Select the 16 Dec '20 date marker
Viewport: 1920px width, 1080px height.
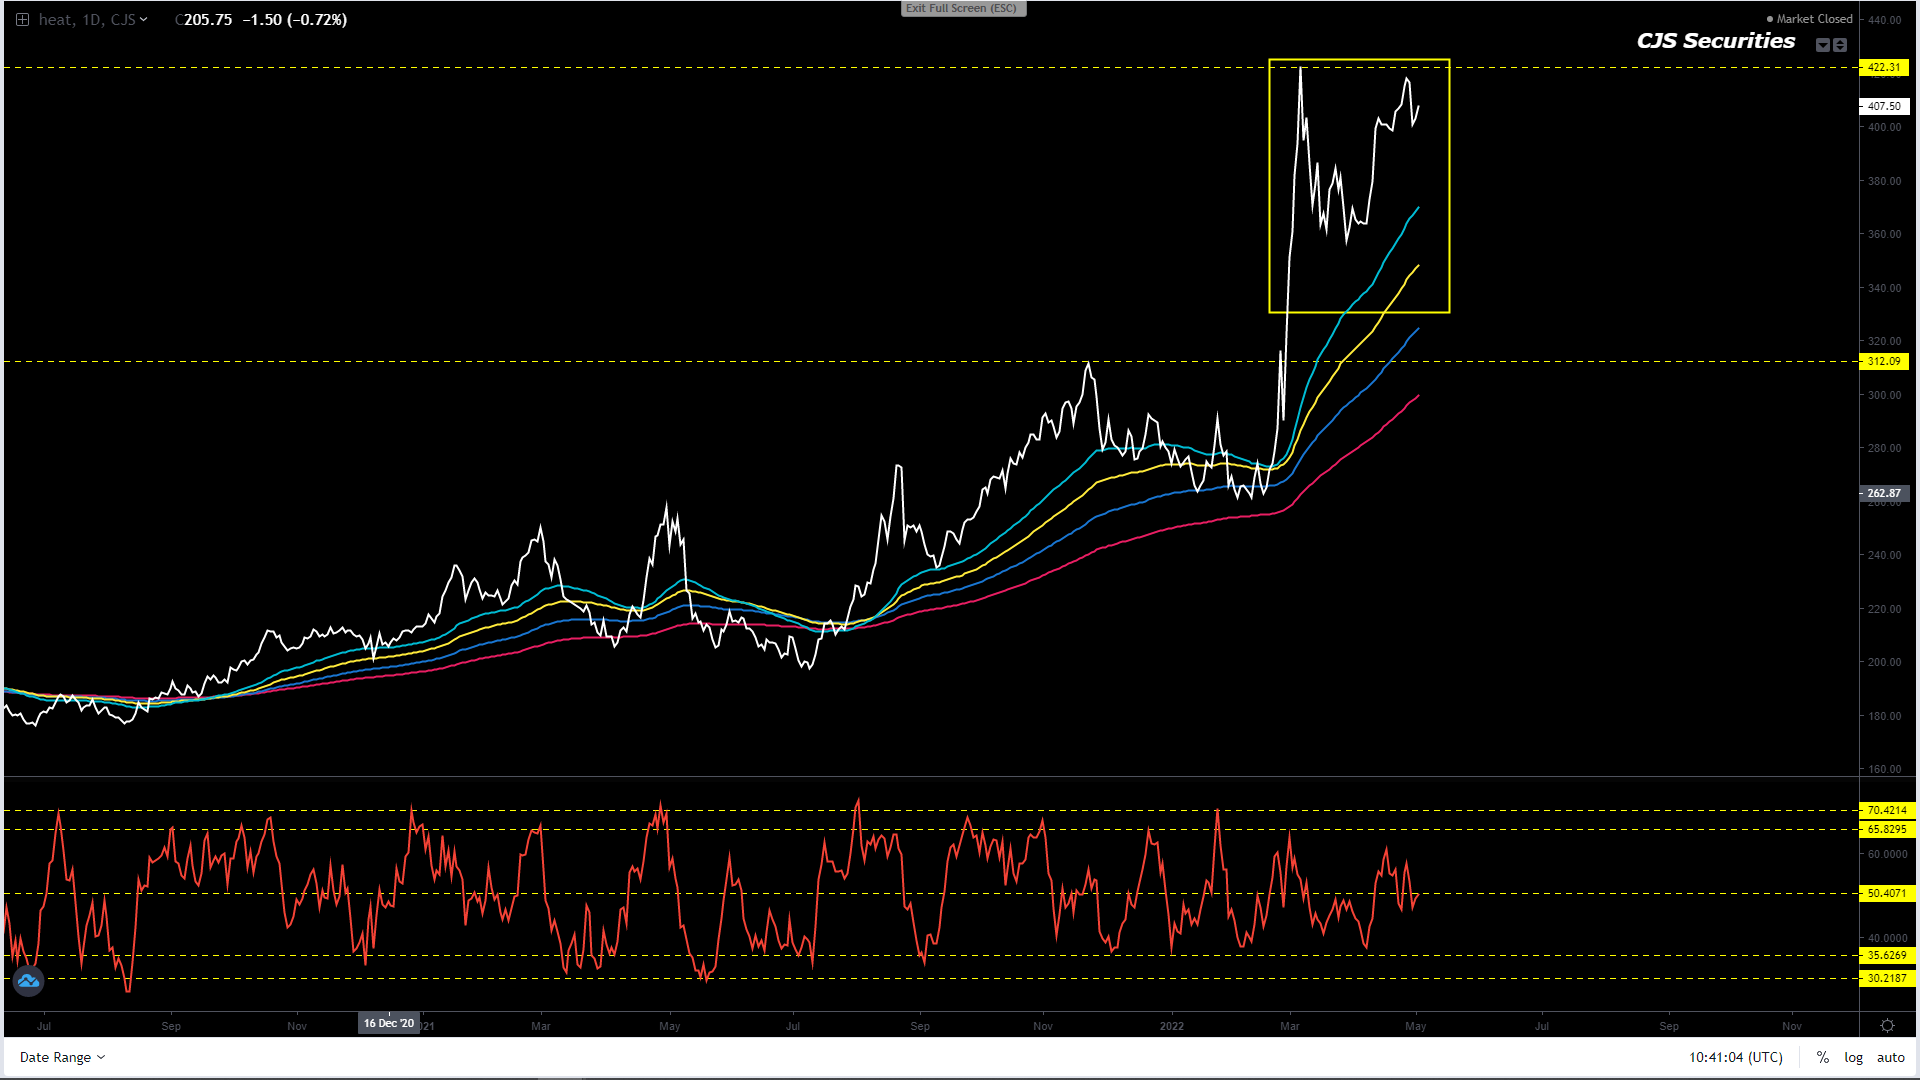point(388,1023)
